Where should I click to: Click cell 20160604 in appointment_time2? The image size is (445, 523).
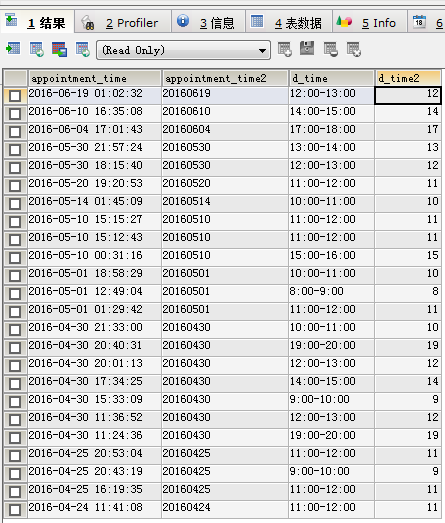point(225,132)
